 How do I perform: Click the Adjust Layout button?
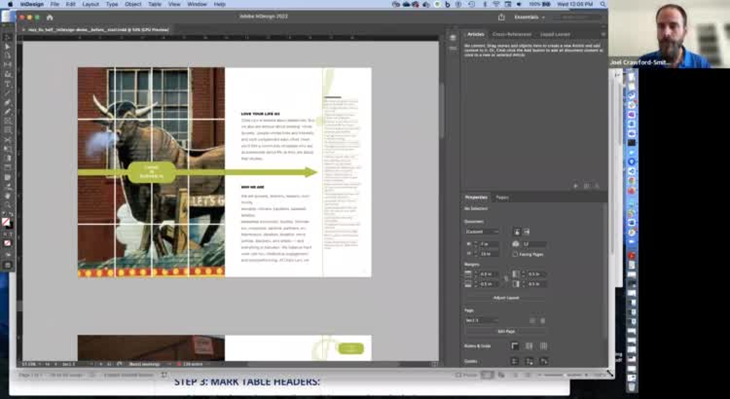(506, 298)
